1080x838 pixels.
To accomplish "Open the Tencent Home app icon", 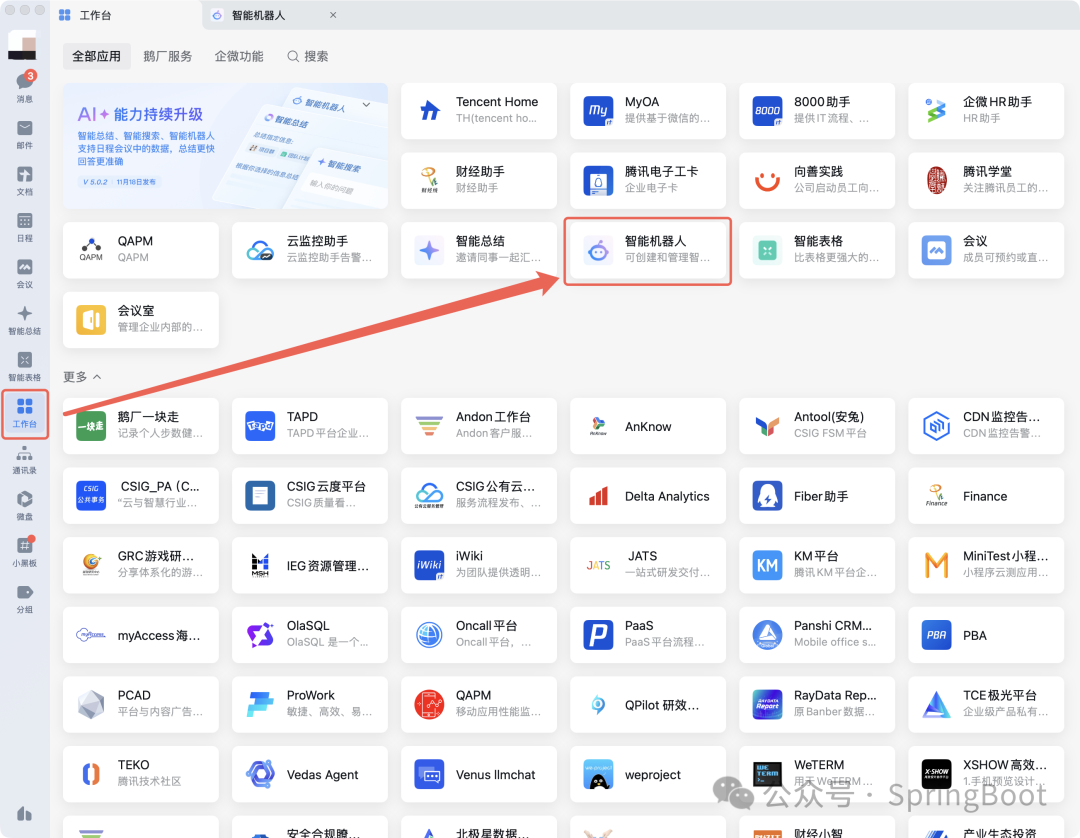I will coord(430,110).
